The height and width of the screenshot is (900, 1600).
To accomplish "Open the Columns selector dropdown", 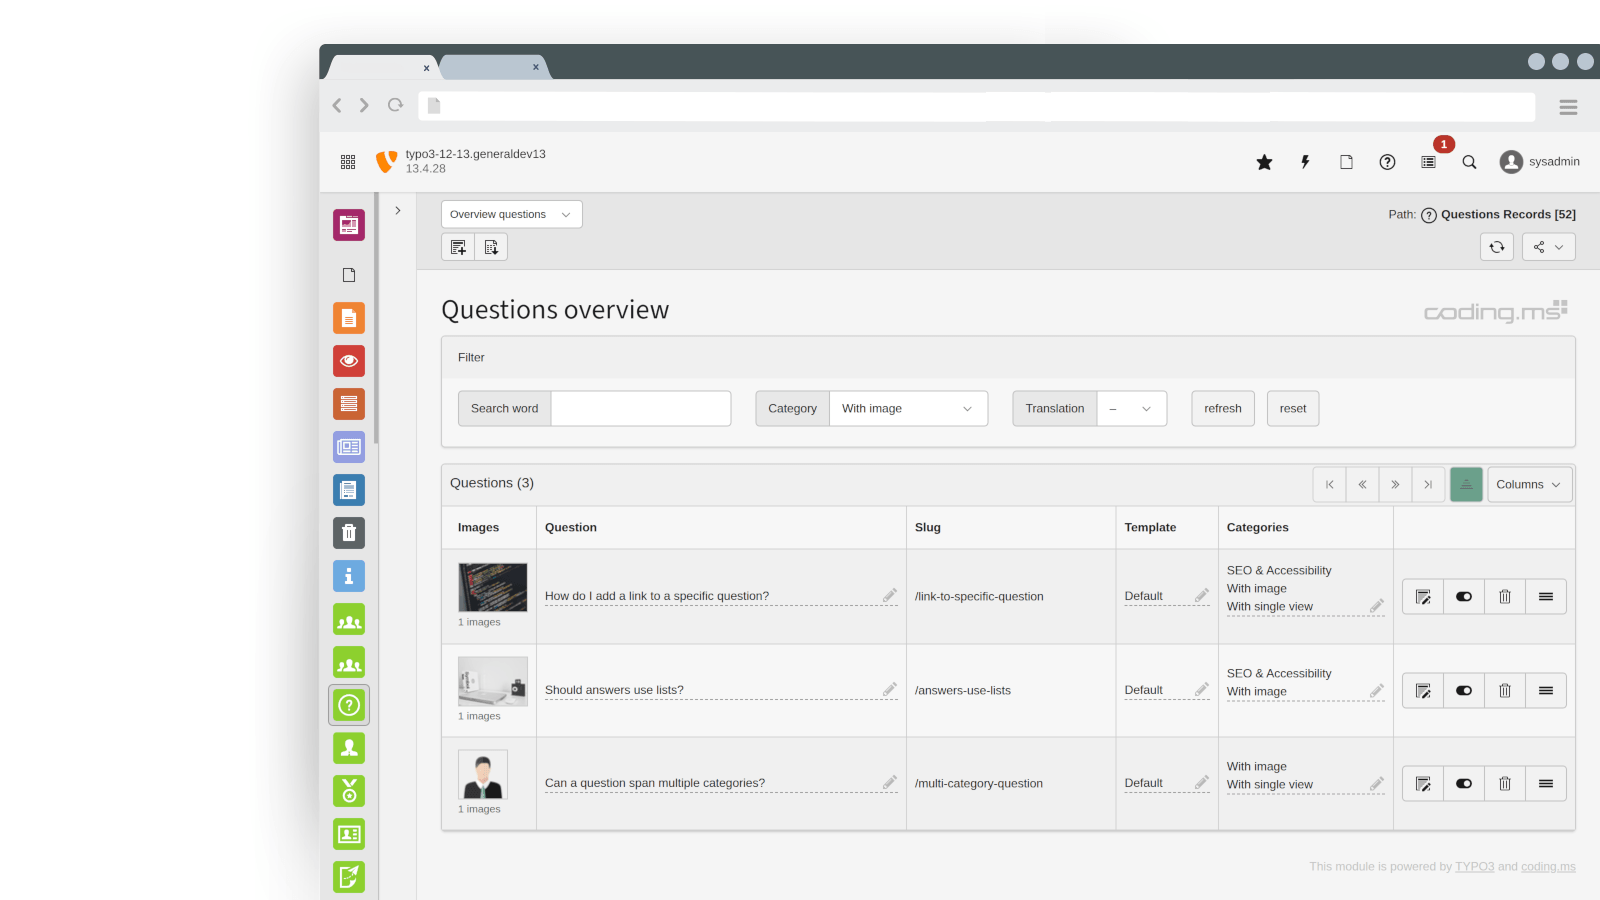I will 1529,485.
